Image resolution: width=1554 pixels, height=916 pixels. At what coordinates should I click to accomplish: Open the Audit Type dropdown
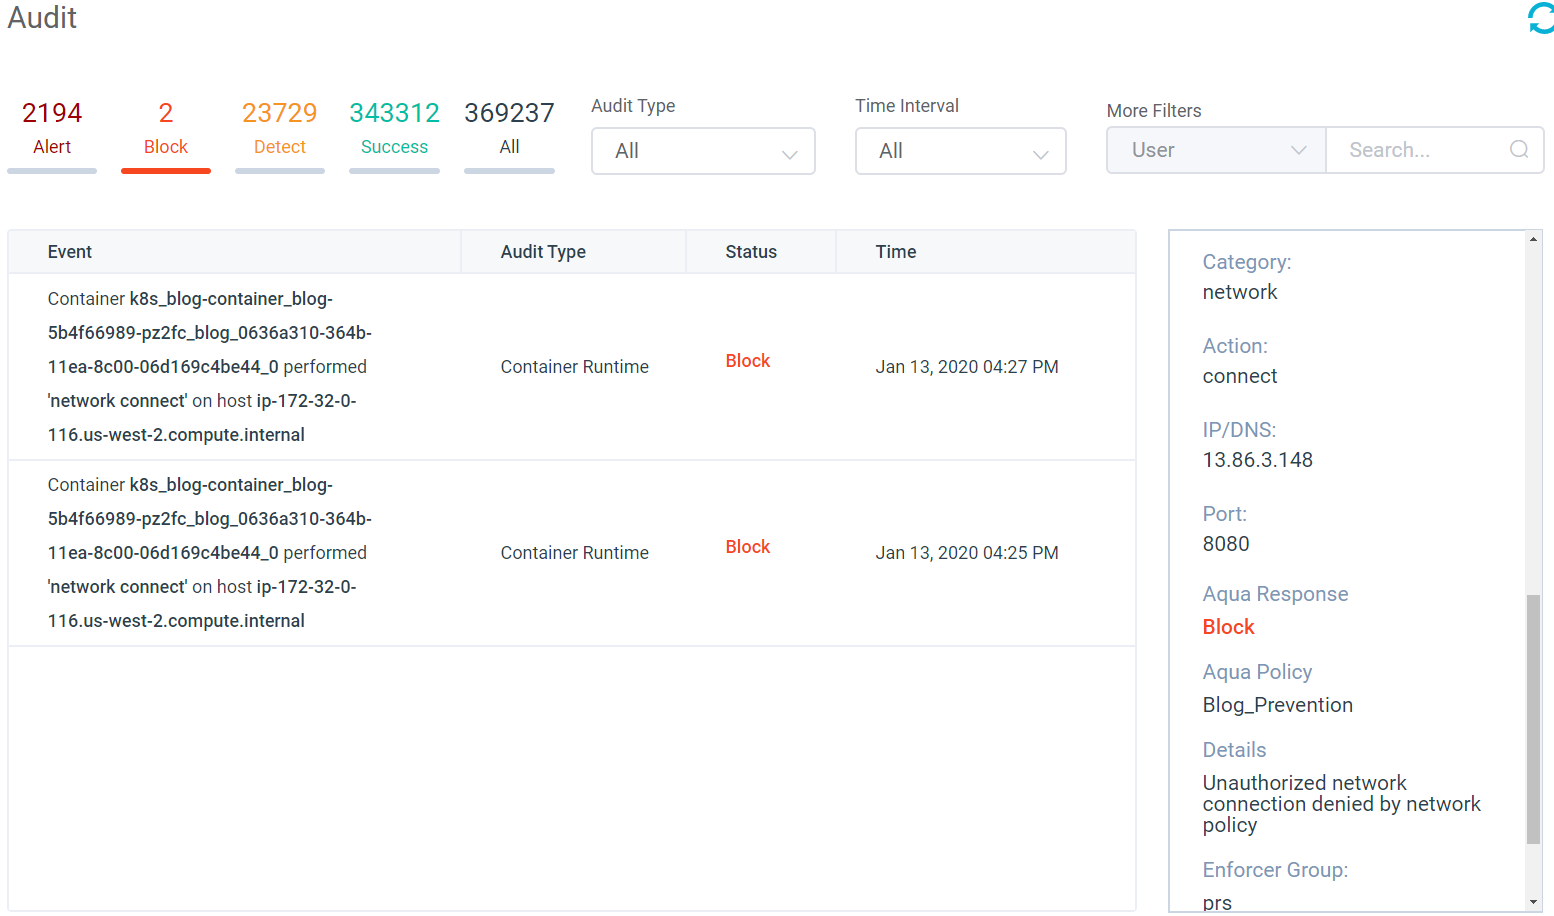(702, 151)
